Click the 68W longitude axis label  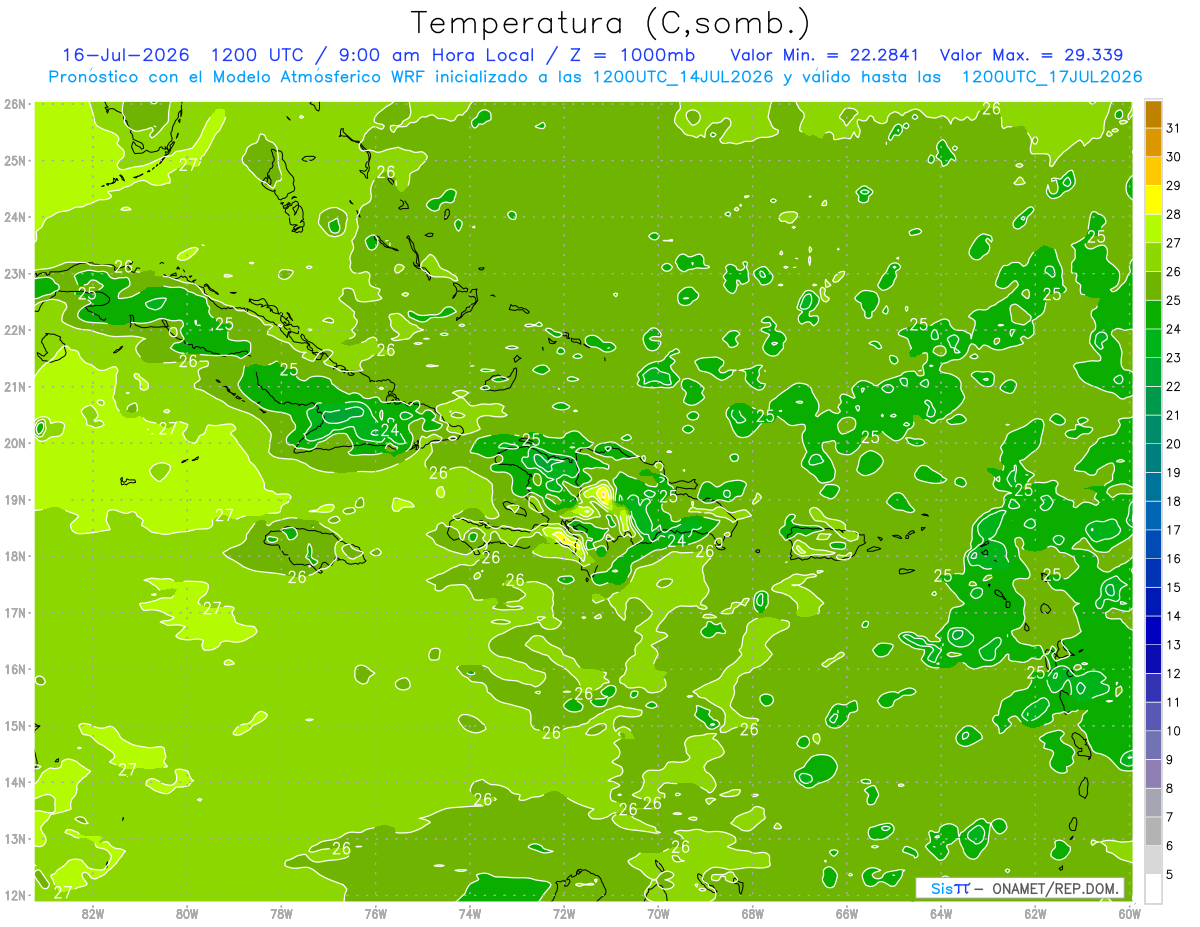coord(753,913)
